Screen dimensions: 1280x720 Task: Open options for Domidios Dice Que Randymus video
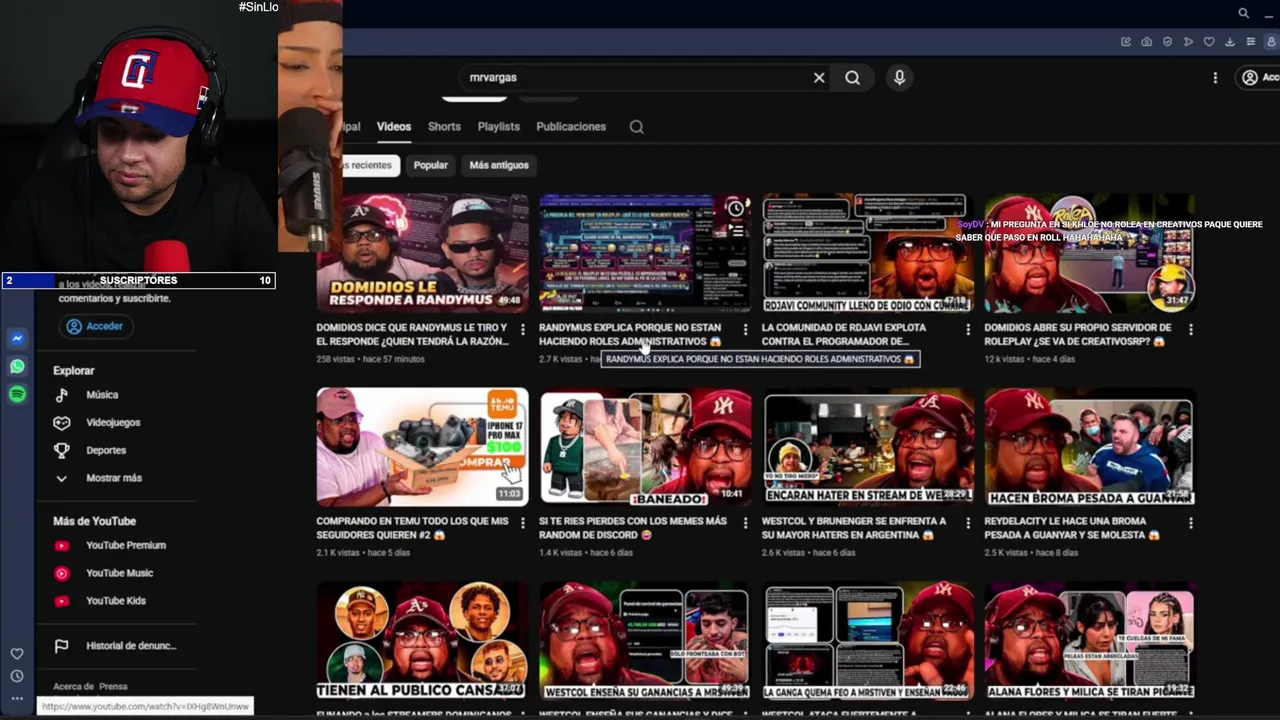(522, 329)
